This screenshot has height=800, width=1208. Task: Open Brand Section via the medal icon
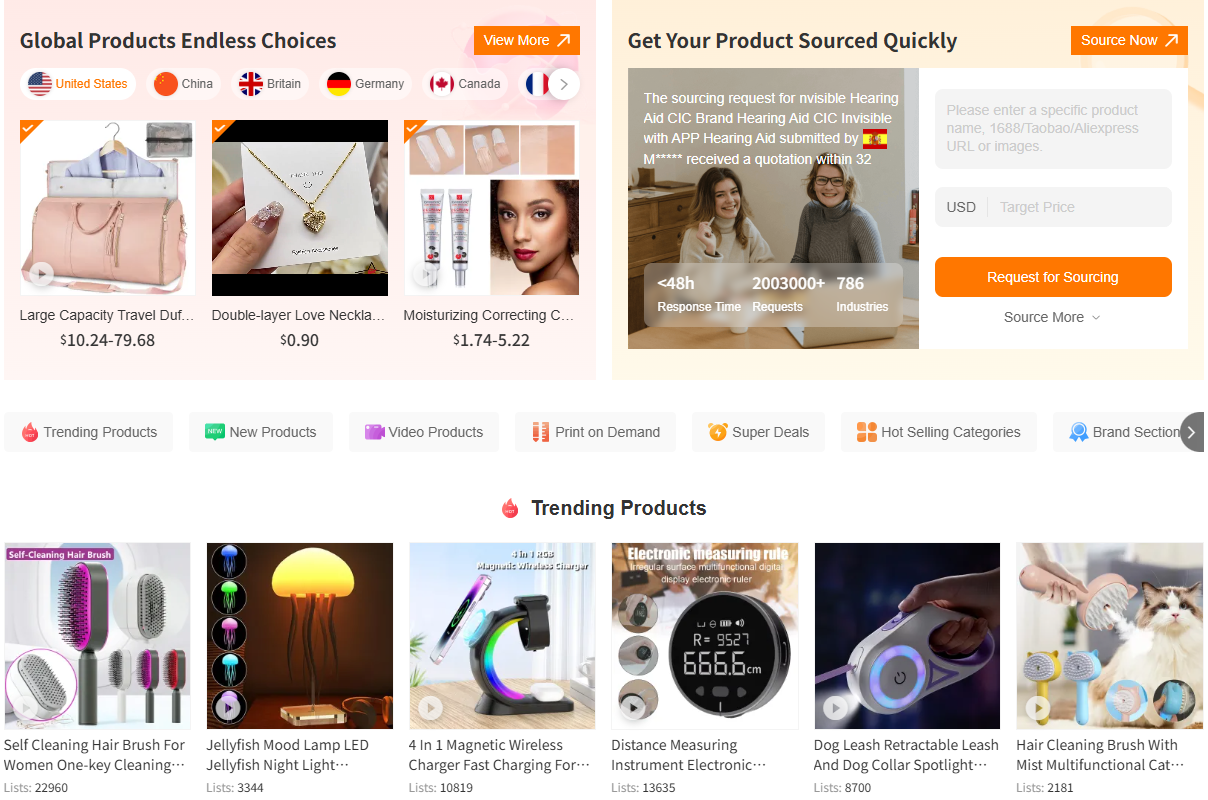click(1078, 432)
